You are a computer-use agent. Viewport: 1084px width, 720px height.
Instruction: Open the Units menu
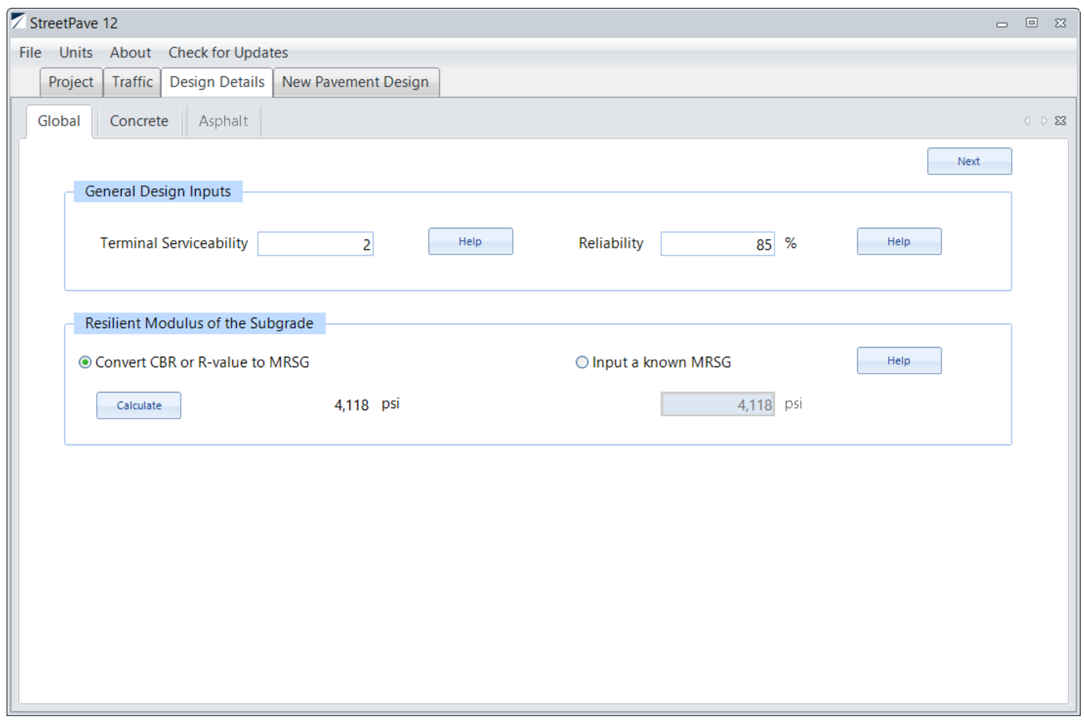tap(76, 53)
